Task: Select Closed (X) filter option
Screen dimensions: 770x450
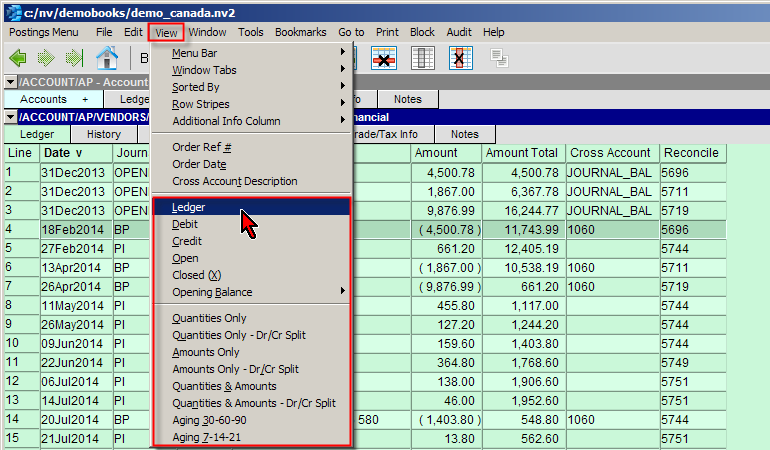Action: pyautogui.click(x=196, y=275)
